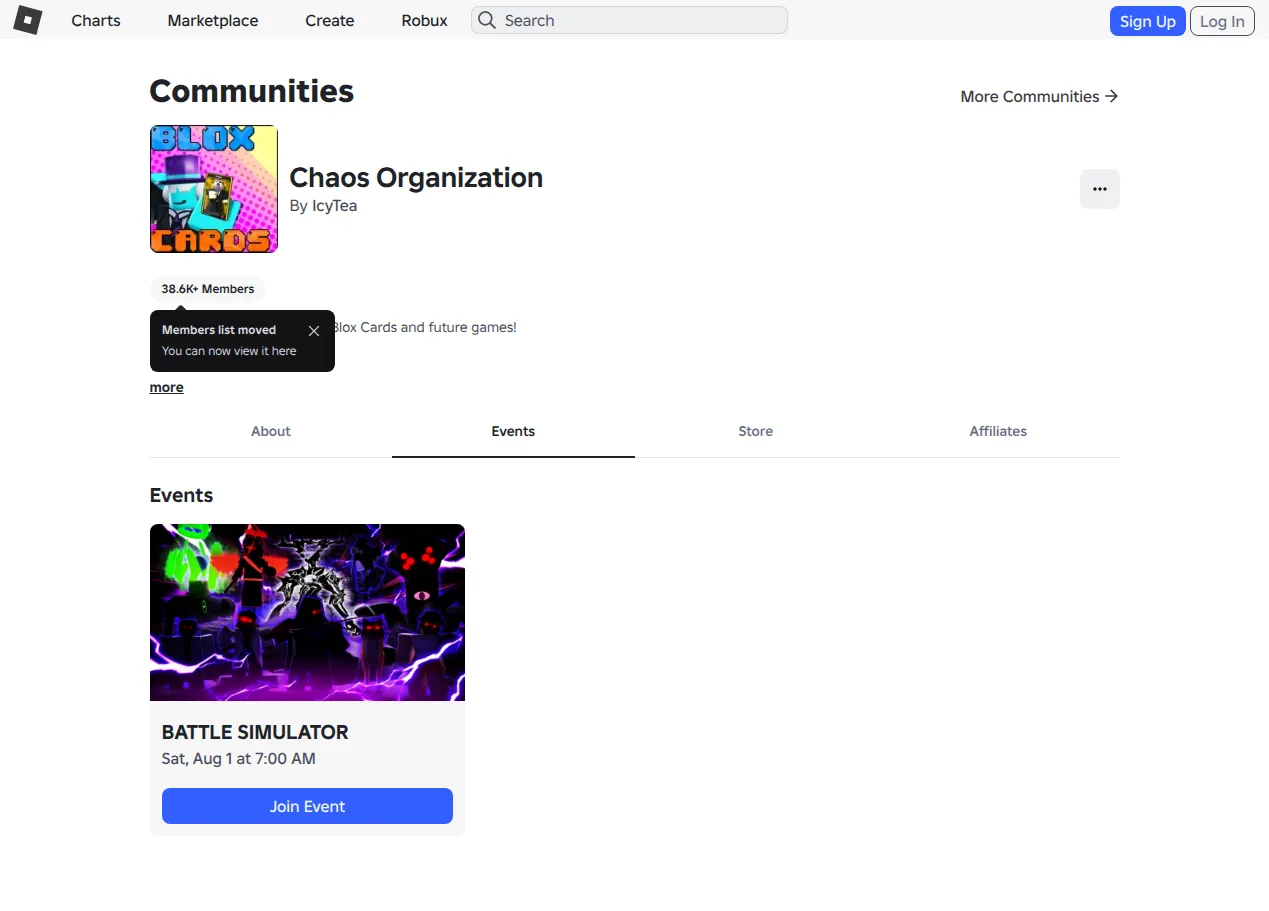The height and width of the screenshot is (911, 1269).
Task: Dismiss the Members list moved tooltip
Action: tap(314, 331)
